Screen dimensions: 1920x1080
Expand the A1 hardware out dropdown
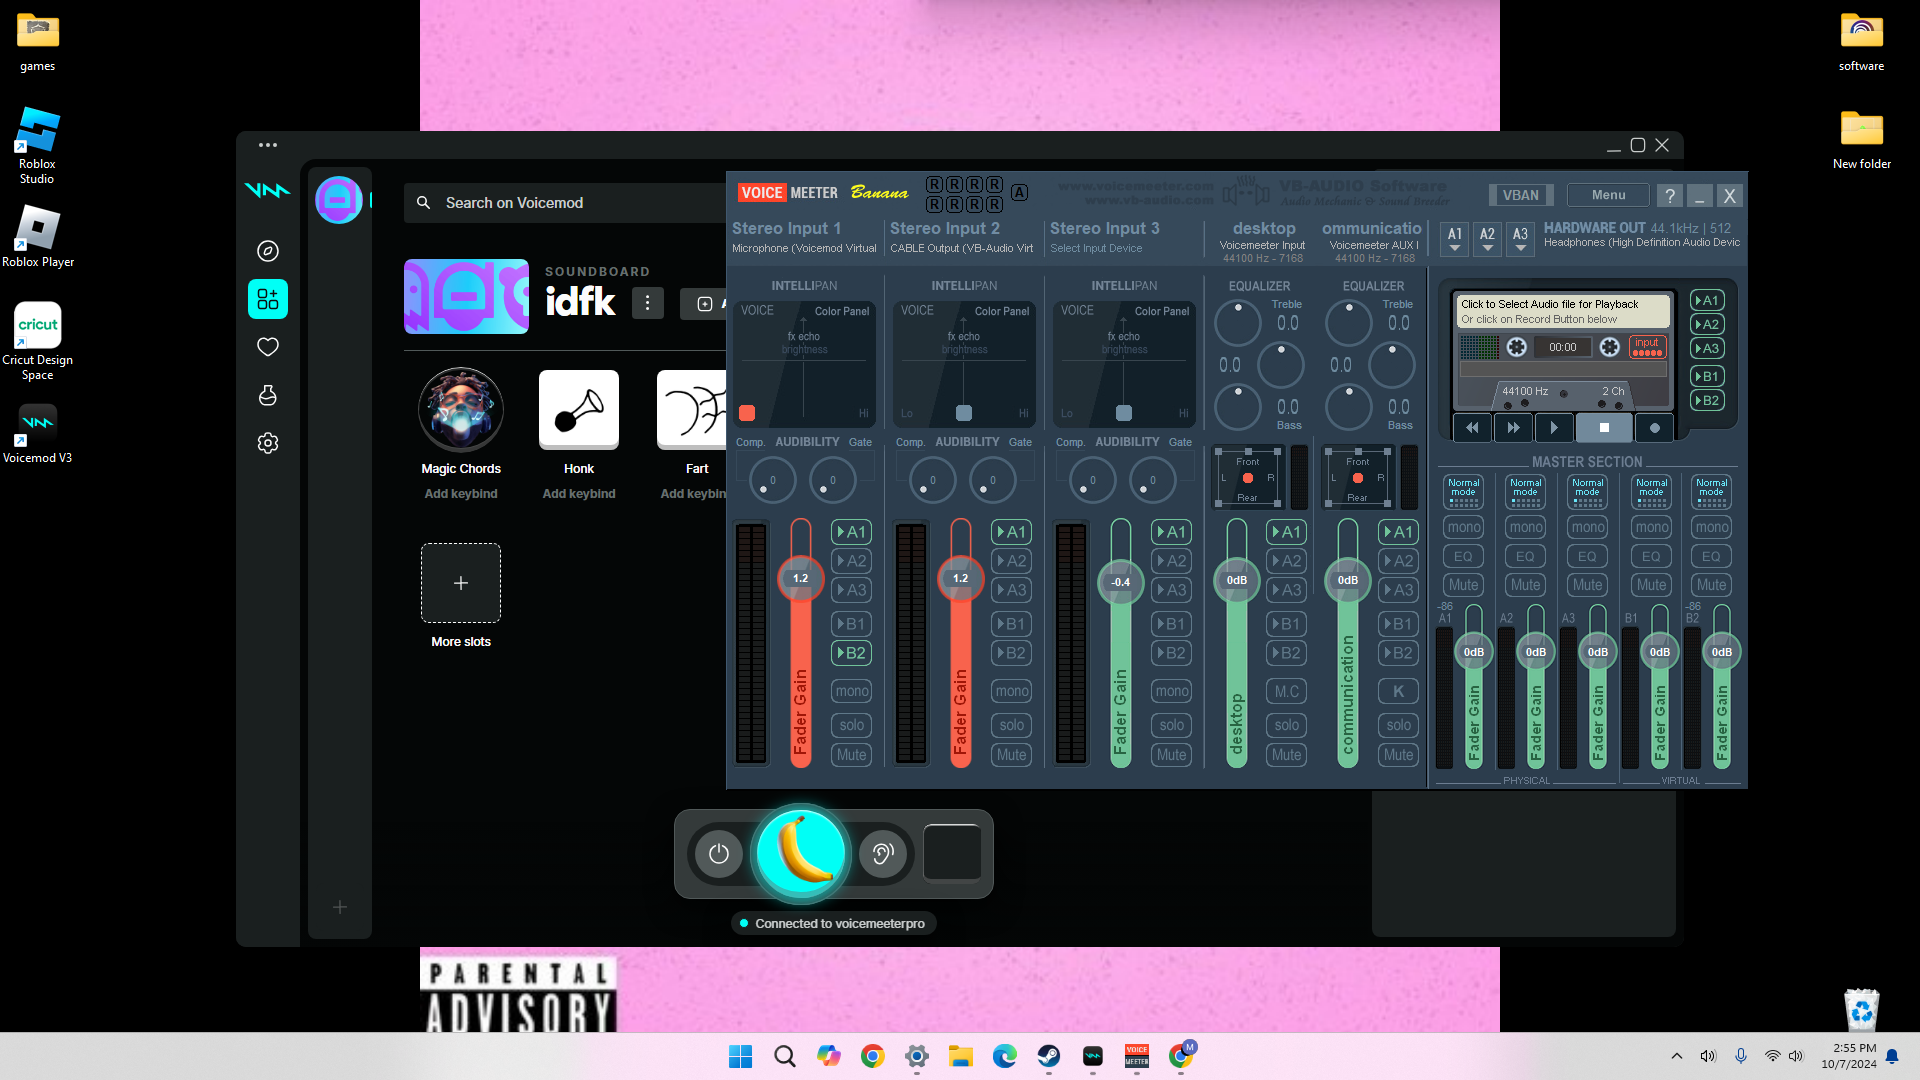pos(1455,239)
